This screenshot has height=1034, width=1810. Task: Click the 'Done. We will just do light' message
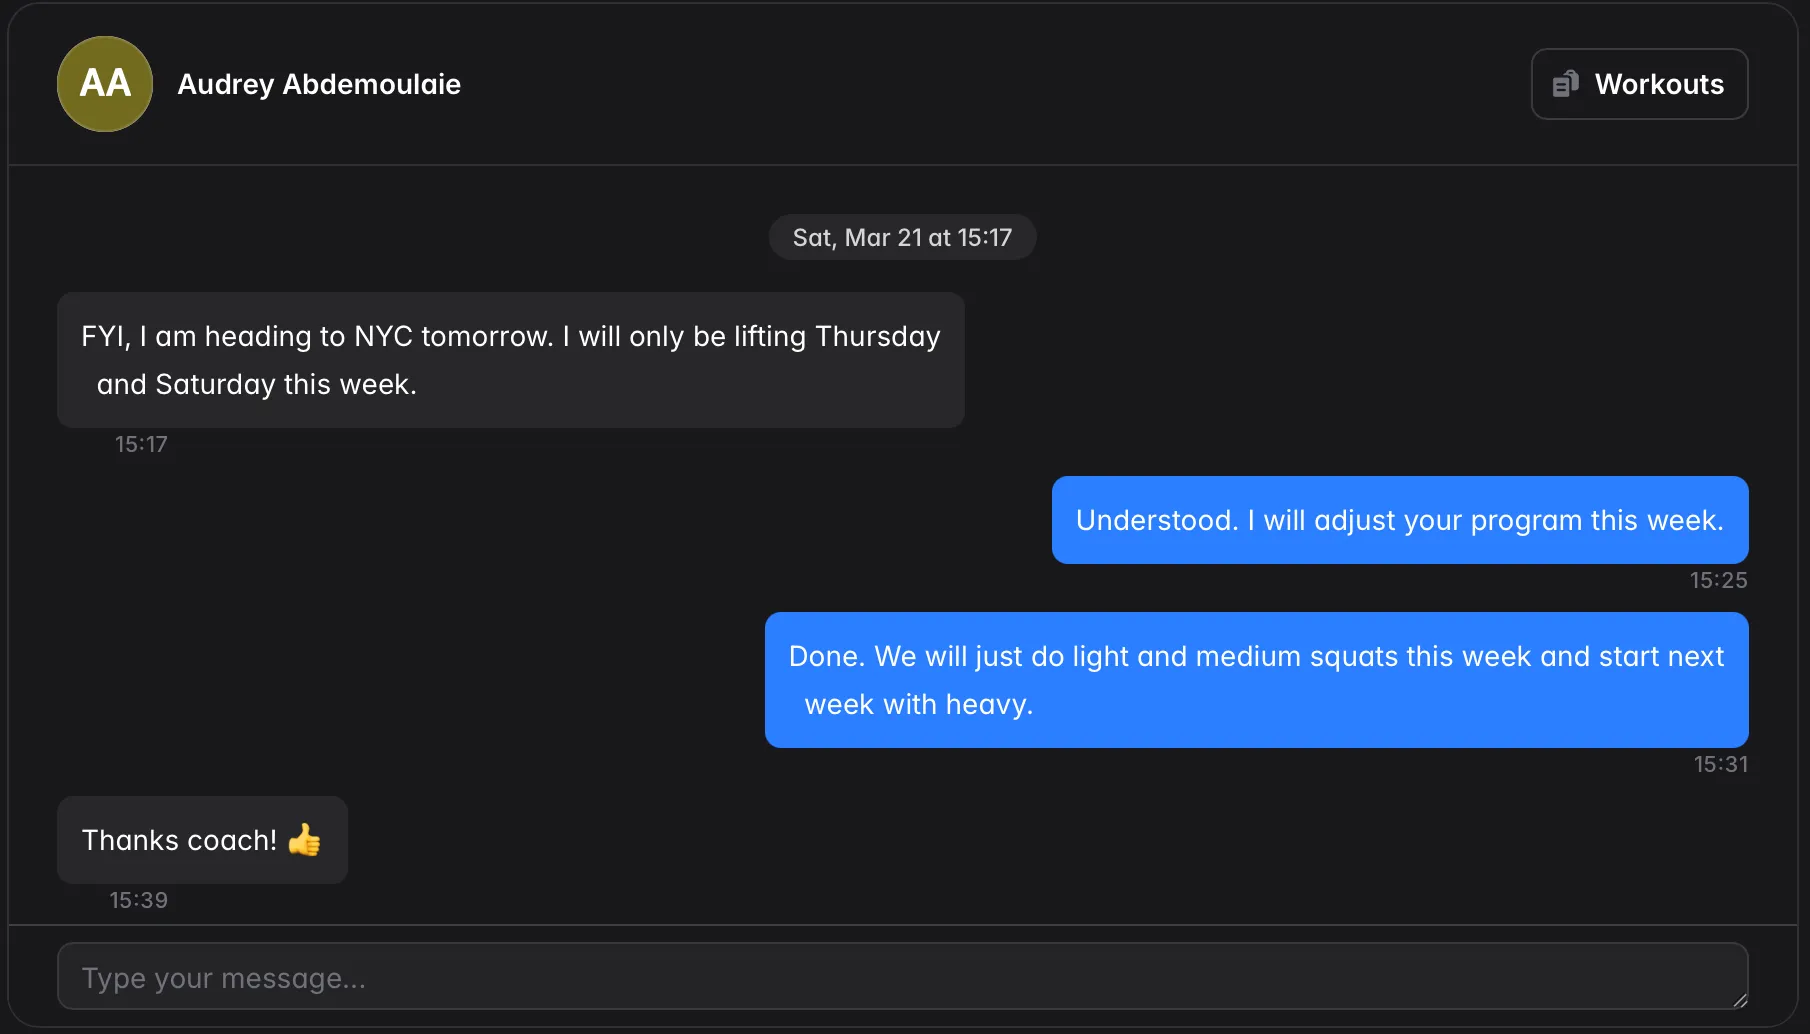[x=1256, y=680]
